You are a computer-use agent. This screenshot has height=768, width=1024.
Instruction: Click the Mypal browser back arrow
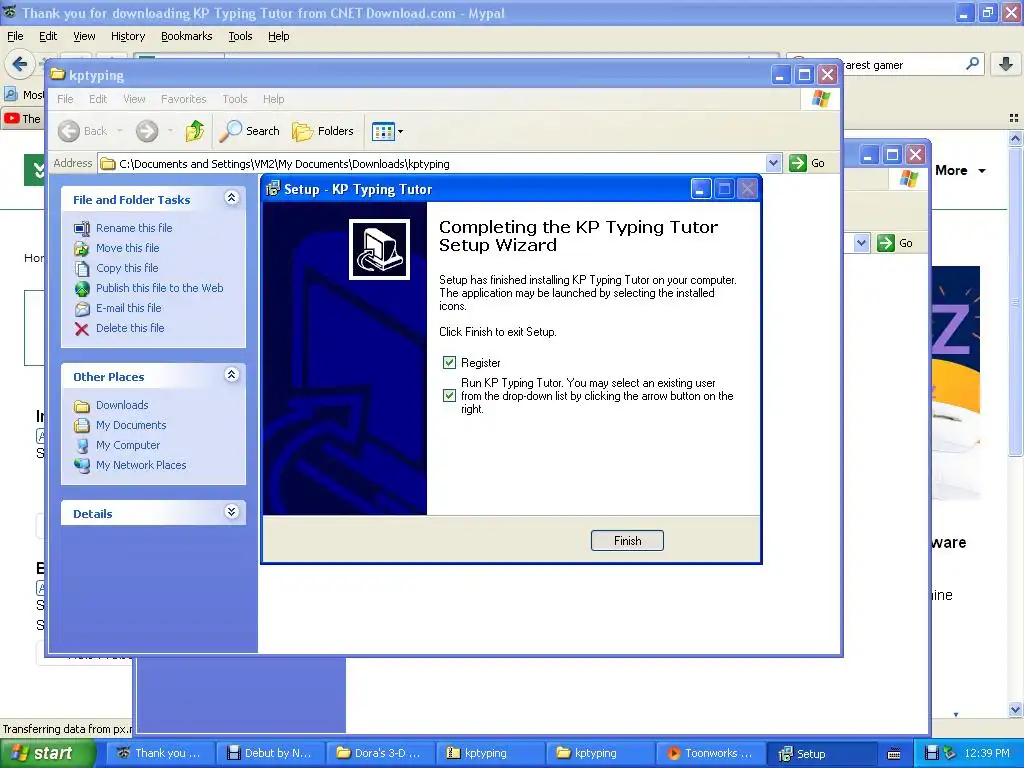tap(20, 64)
